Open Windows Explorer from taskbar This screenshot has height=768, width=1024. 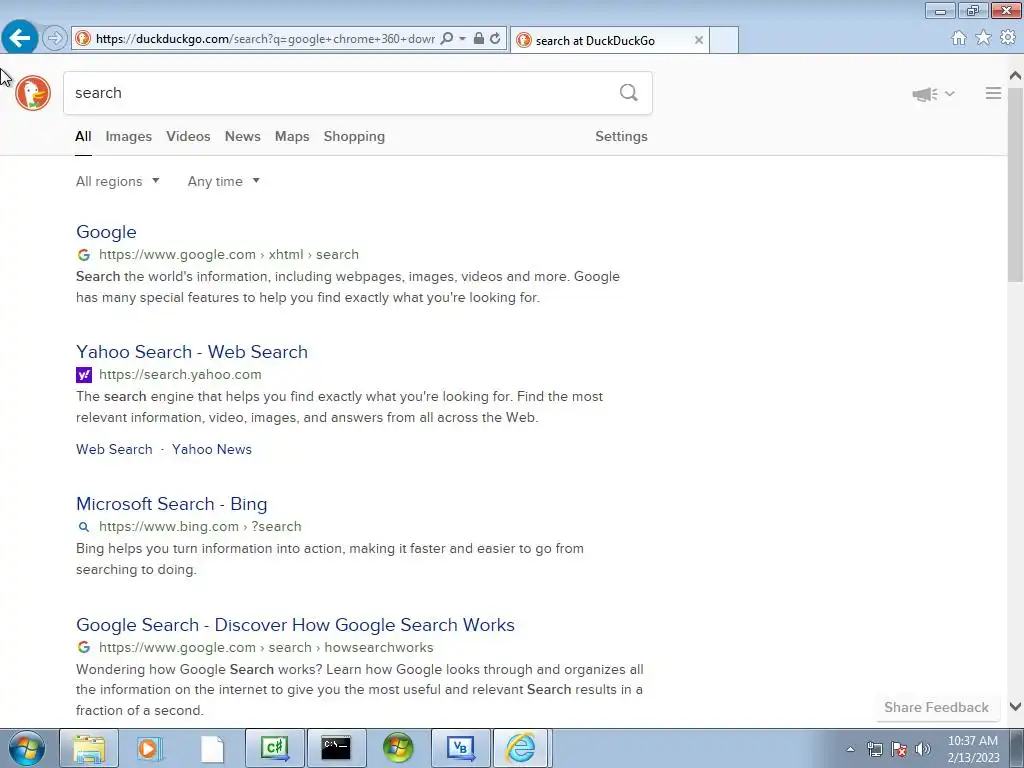[89, 748]
